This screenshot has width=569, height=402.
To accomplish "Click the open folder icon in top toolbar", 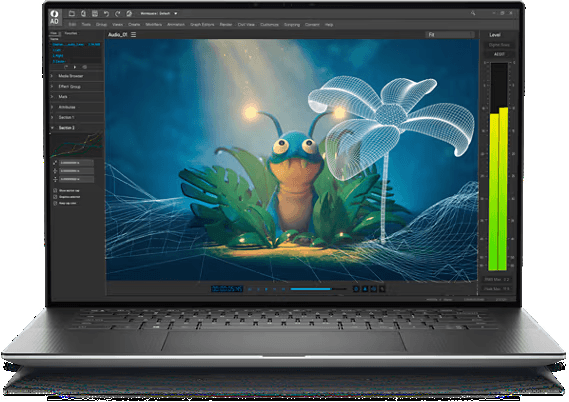I will pos(72,13).
